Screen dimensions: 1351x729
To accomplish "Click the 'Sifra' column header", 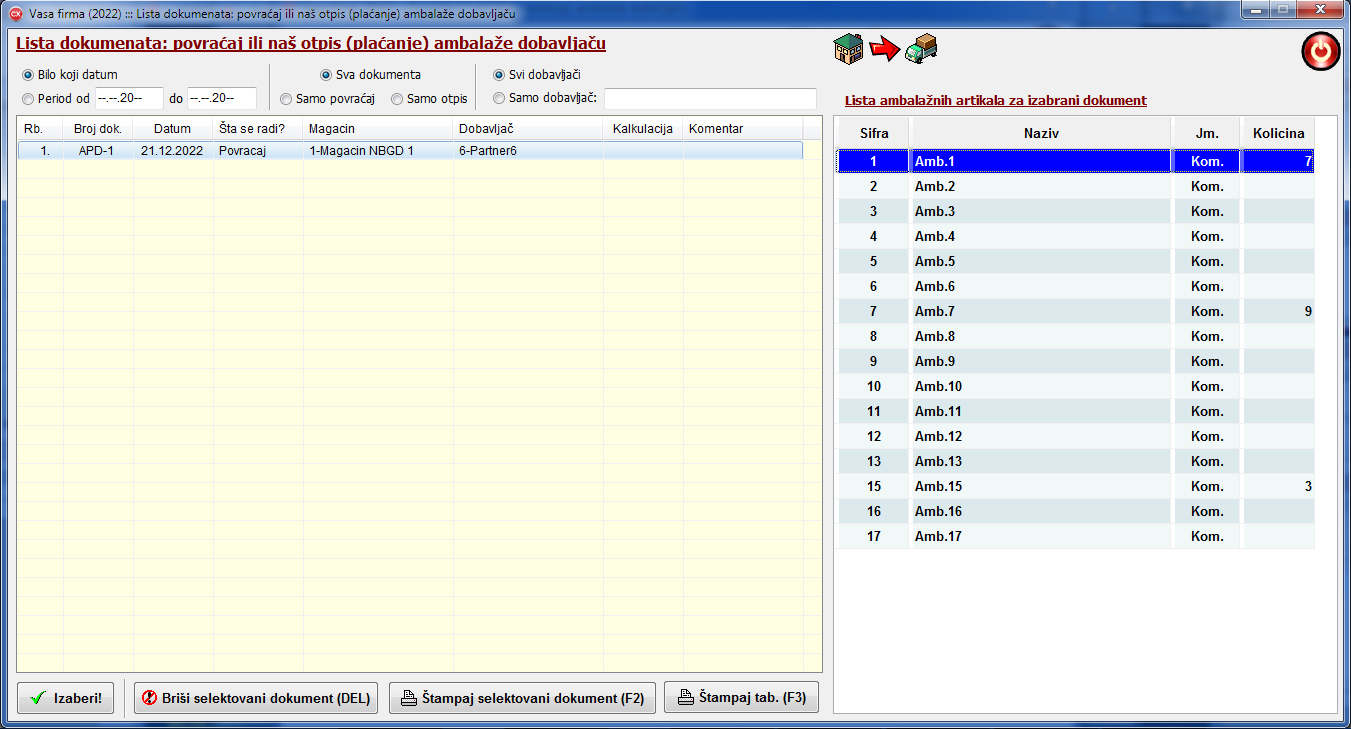I will (x=874, y=133).
